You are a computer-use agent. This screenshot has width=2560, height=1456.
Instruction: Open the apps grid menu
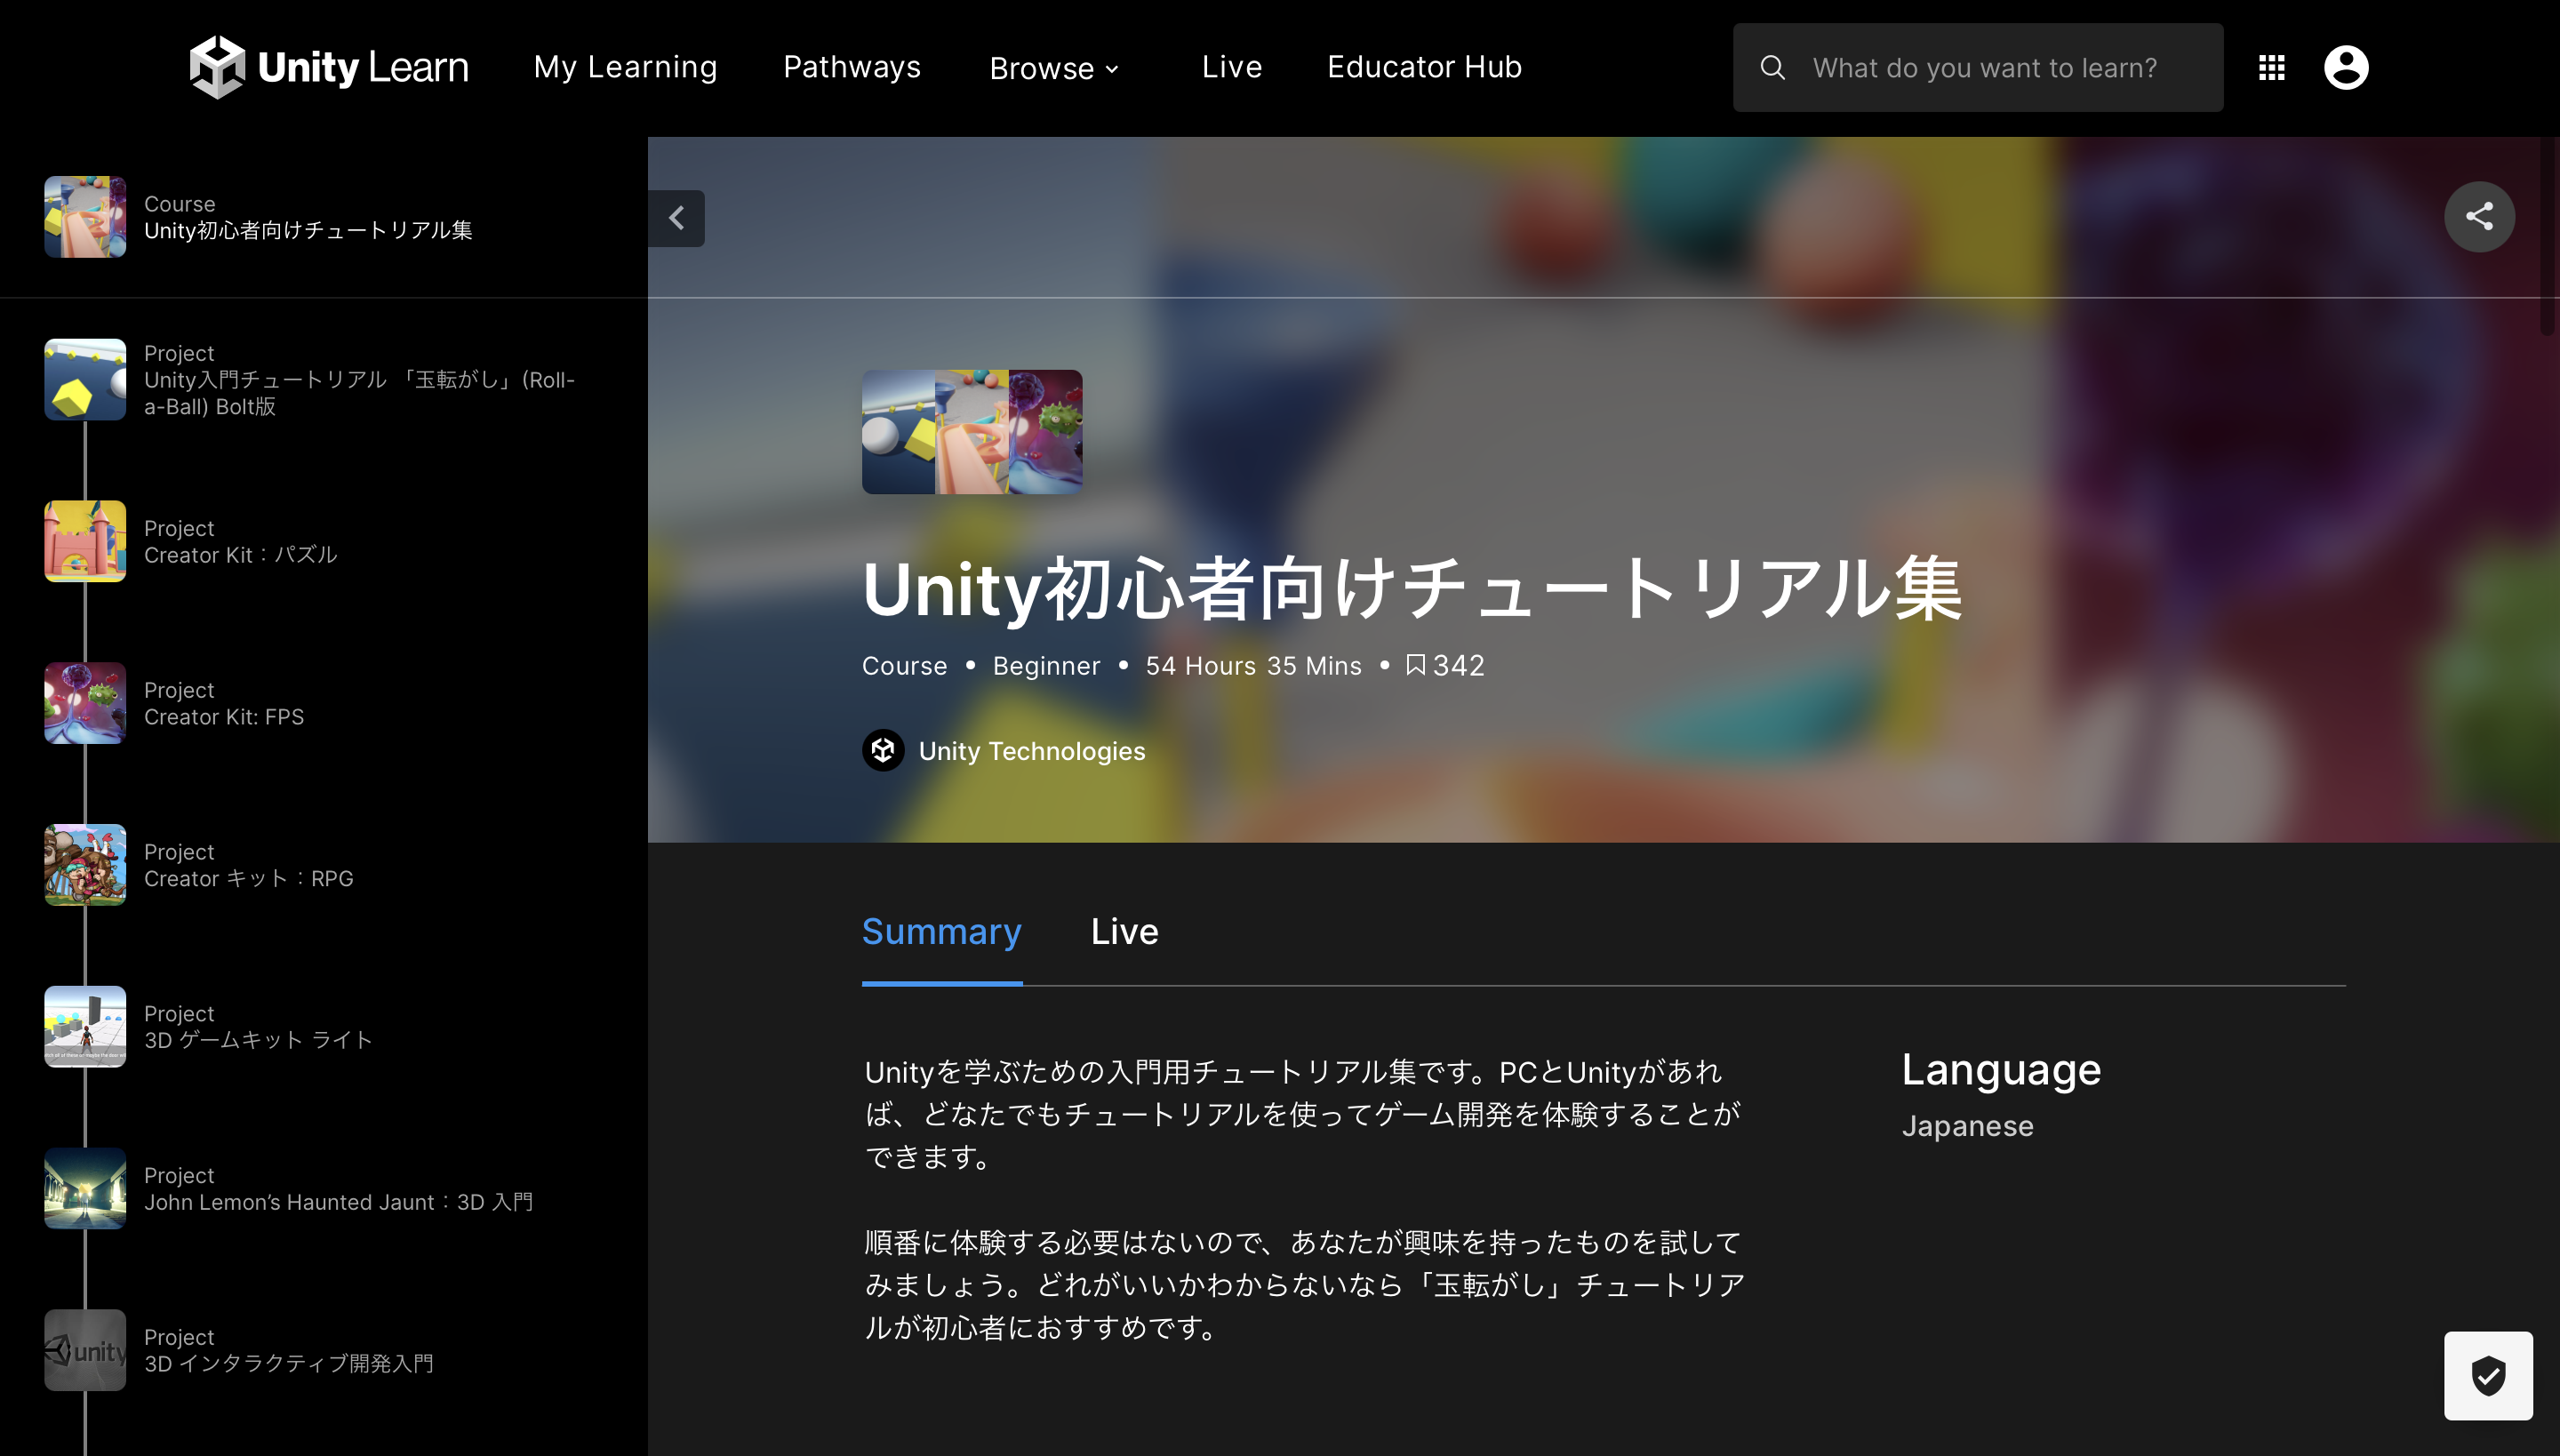(x=2271, y=67)
